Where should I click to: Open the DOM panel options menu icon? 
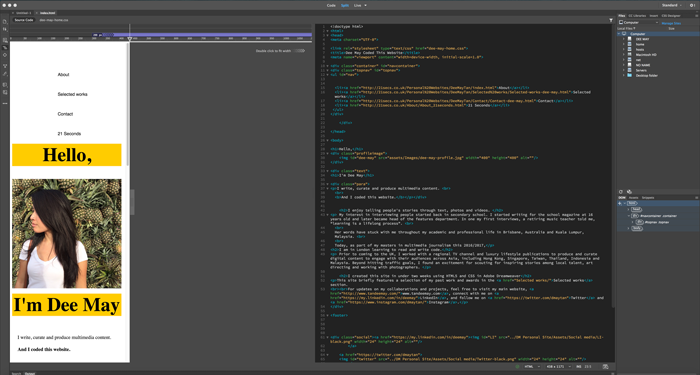point(696,197)
